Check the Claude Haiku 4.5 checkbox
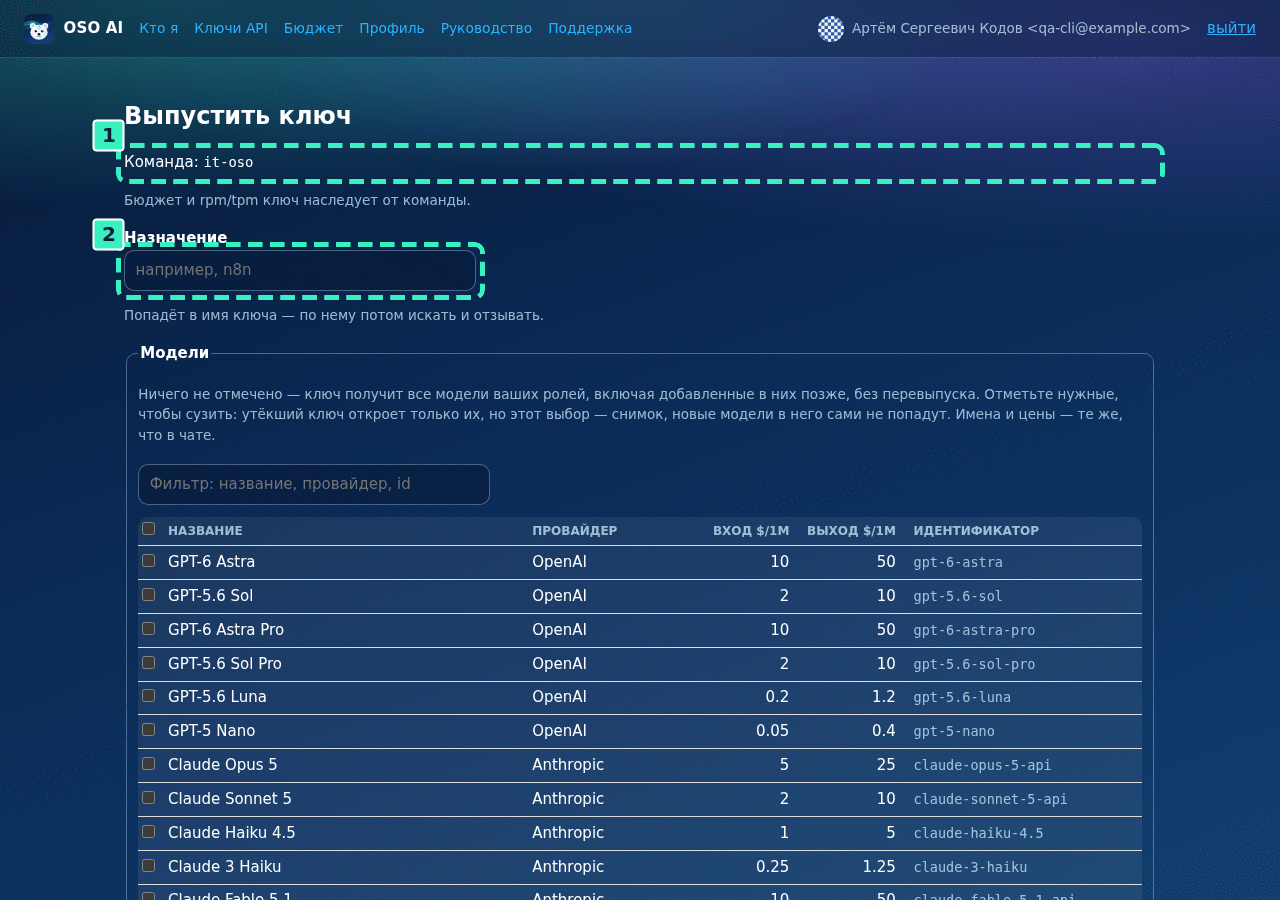1280x900 pixels. click(148, 832)
